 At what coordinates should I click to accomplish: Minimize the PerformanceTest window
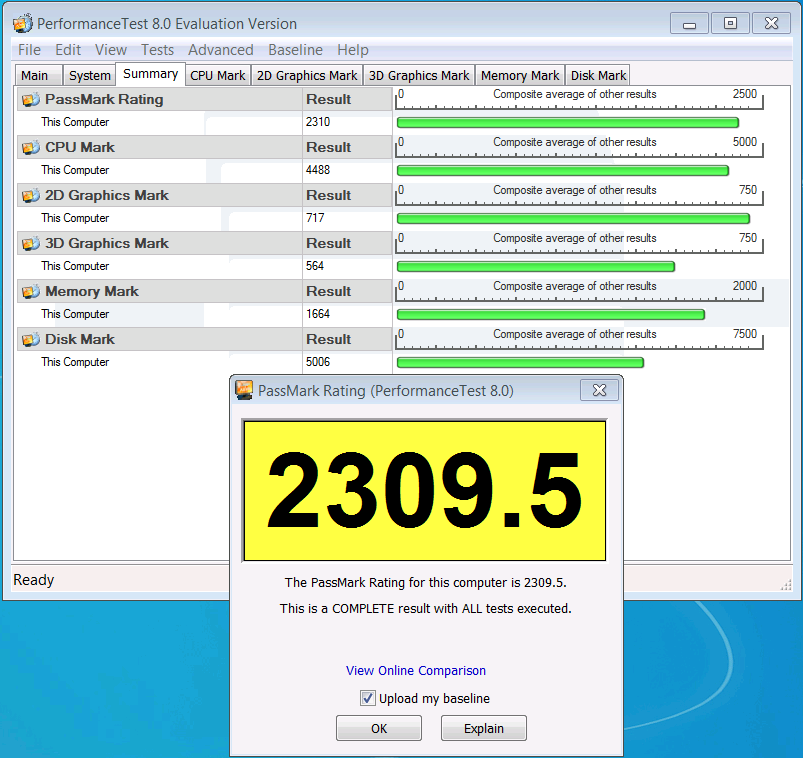click(689, 24)
